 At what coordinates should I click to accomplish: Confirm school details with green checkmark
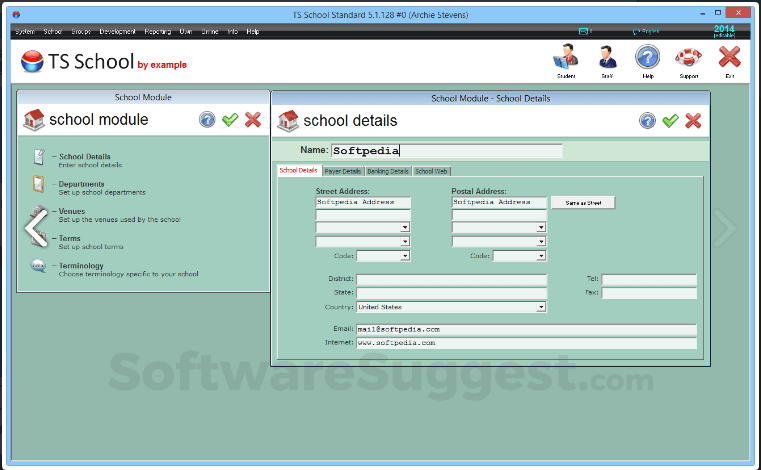670,120
